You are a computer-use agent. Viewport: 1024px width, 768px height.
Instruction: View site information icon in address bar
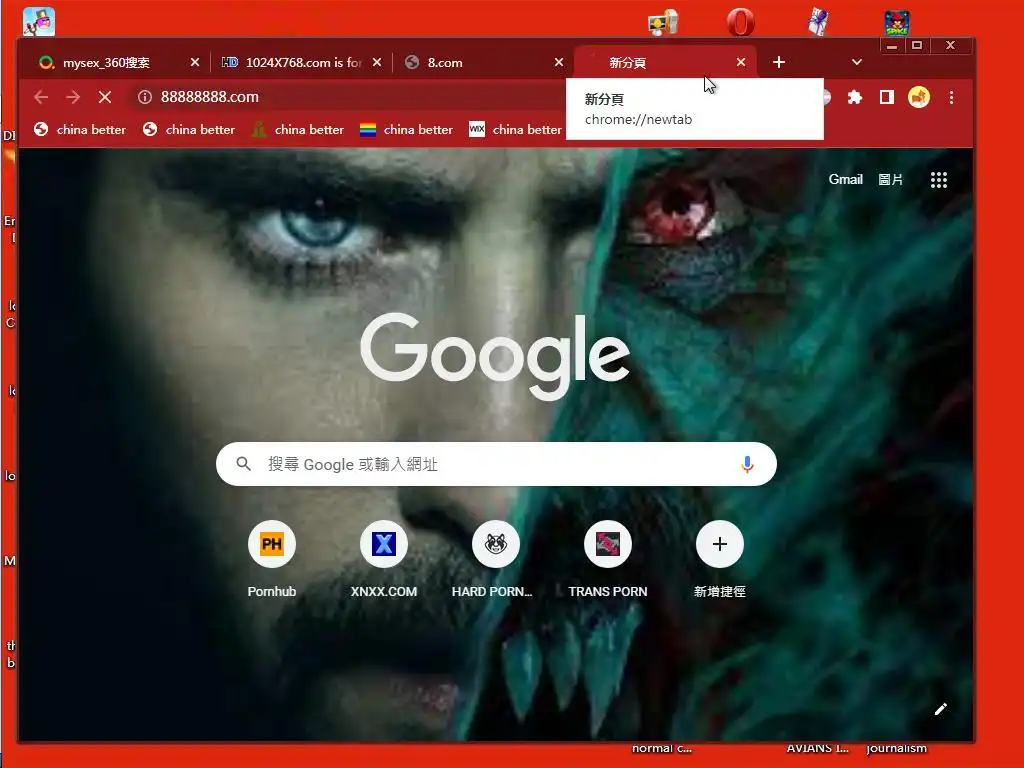click(x=145, y=97)
